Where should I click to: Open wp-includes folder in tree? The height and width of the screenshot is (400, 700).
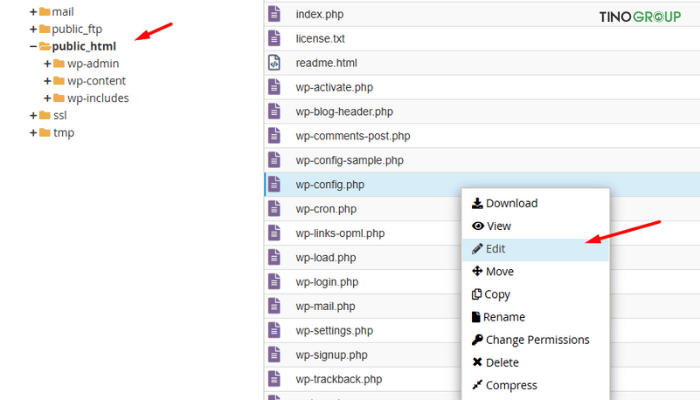click(98, 98)
